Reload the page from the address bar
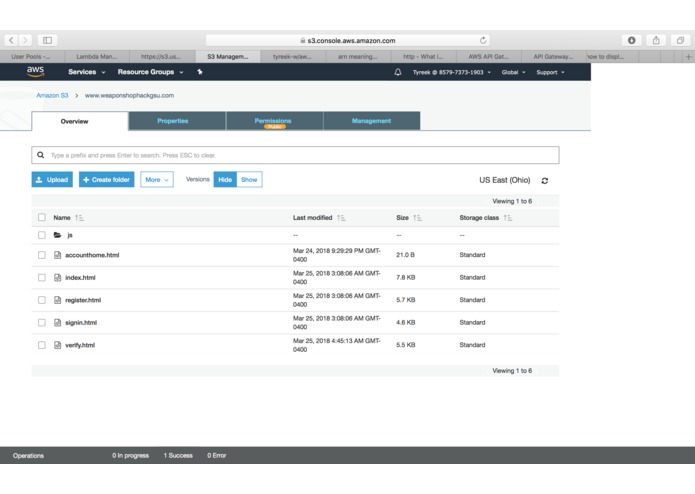695x494 pixels. coord(483,40)
